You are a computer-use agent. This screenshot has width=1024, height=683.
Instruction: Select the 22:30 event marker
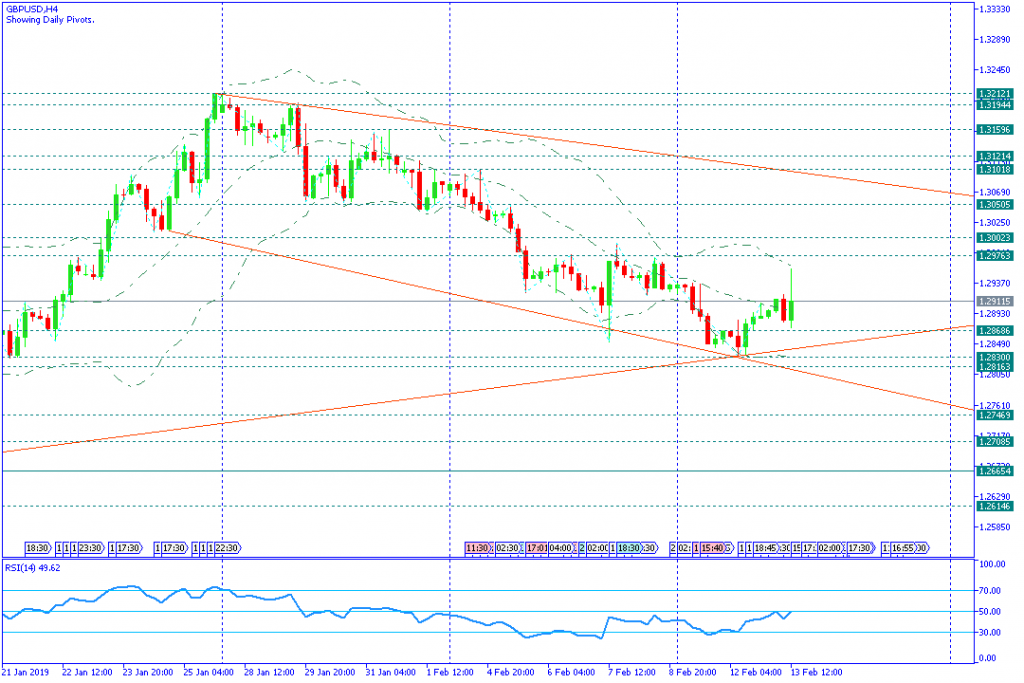click(x=225, y=548)
